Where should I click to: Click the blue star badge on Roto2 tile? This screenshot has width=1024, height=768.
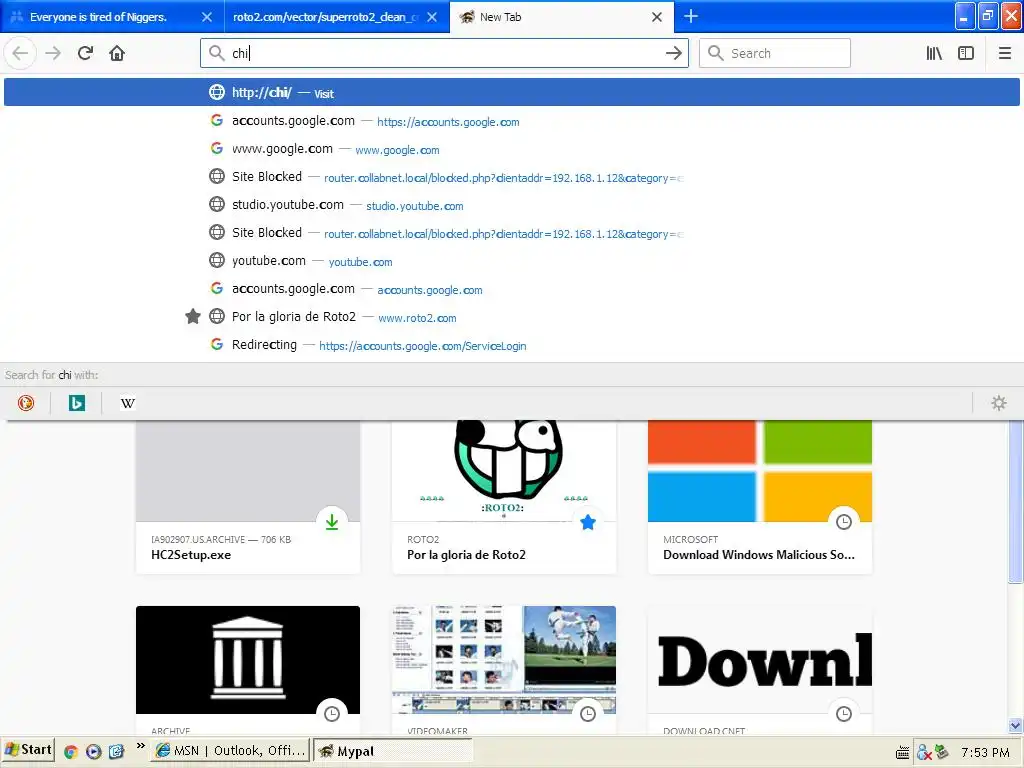pos(588,522)
